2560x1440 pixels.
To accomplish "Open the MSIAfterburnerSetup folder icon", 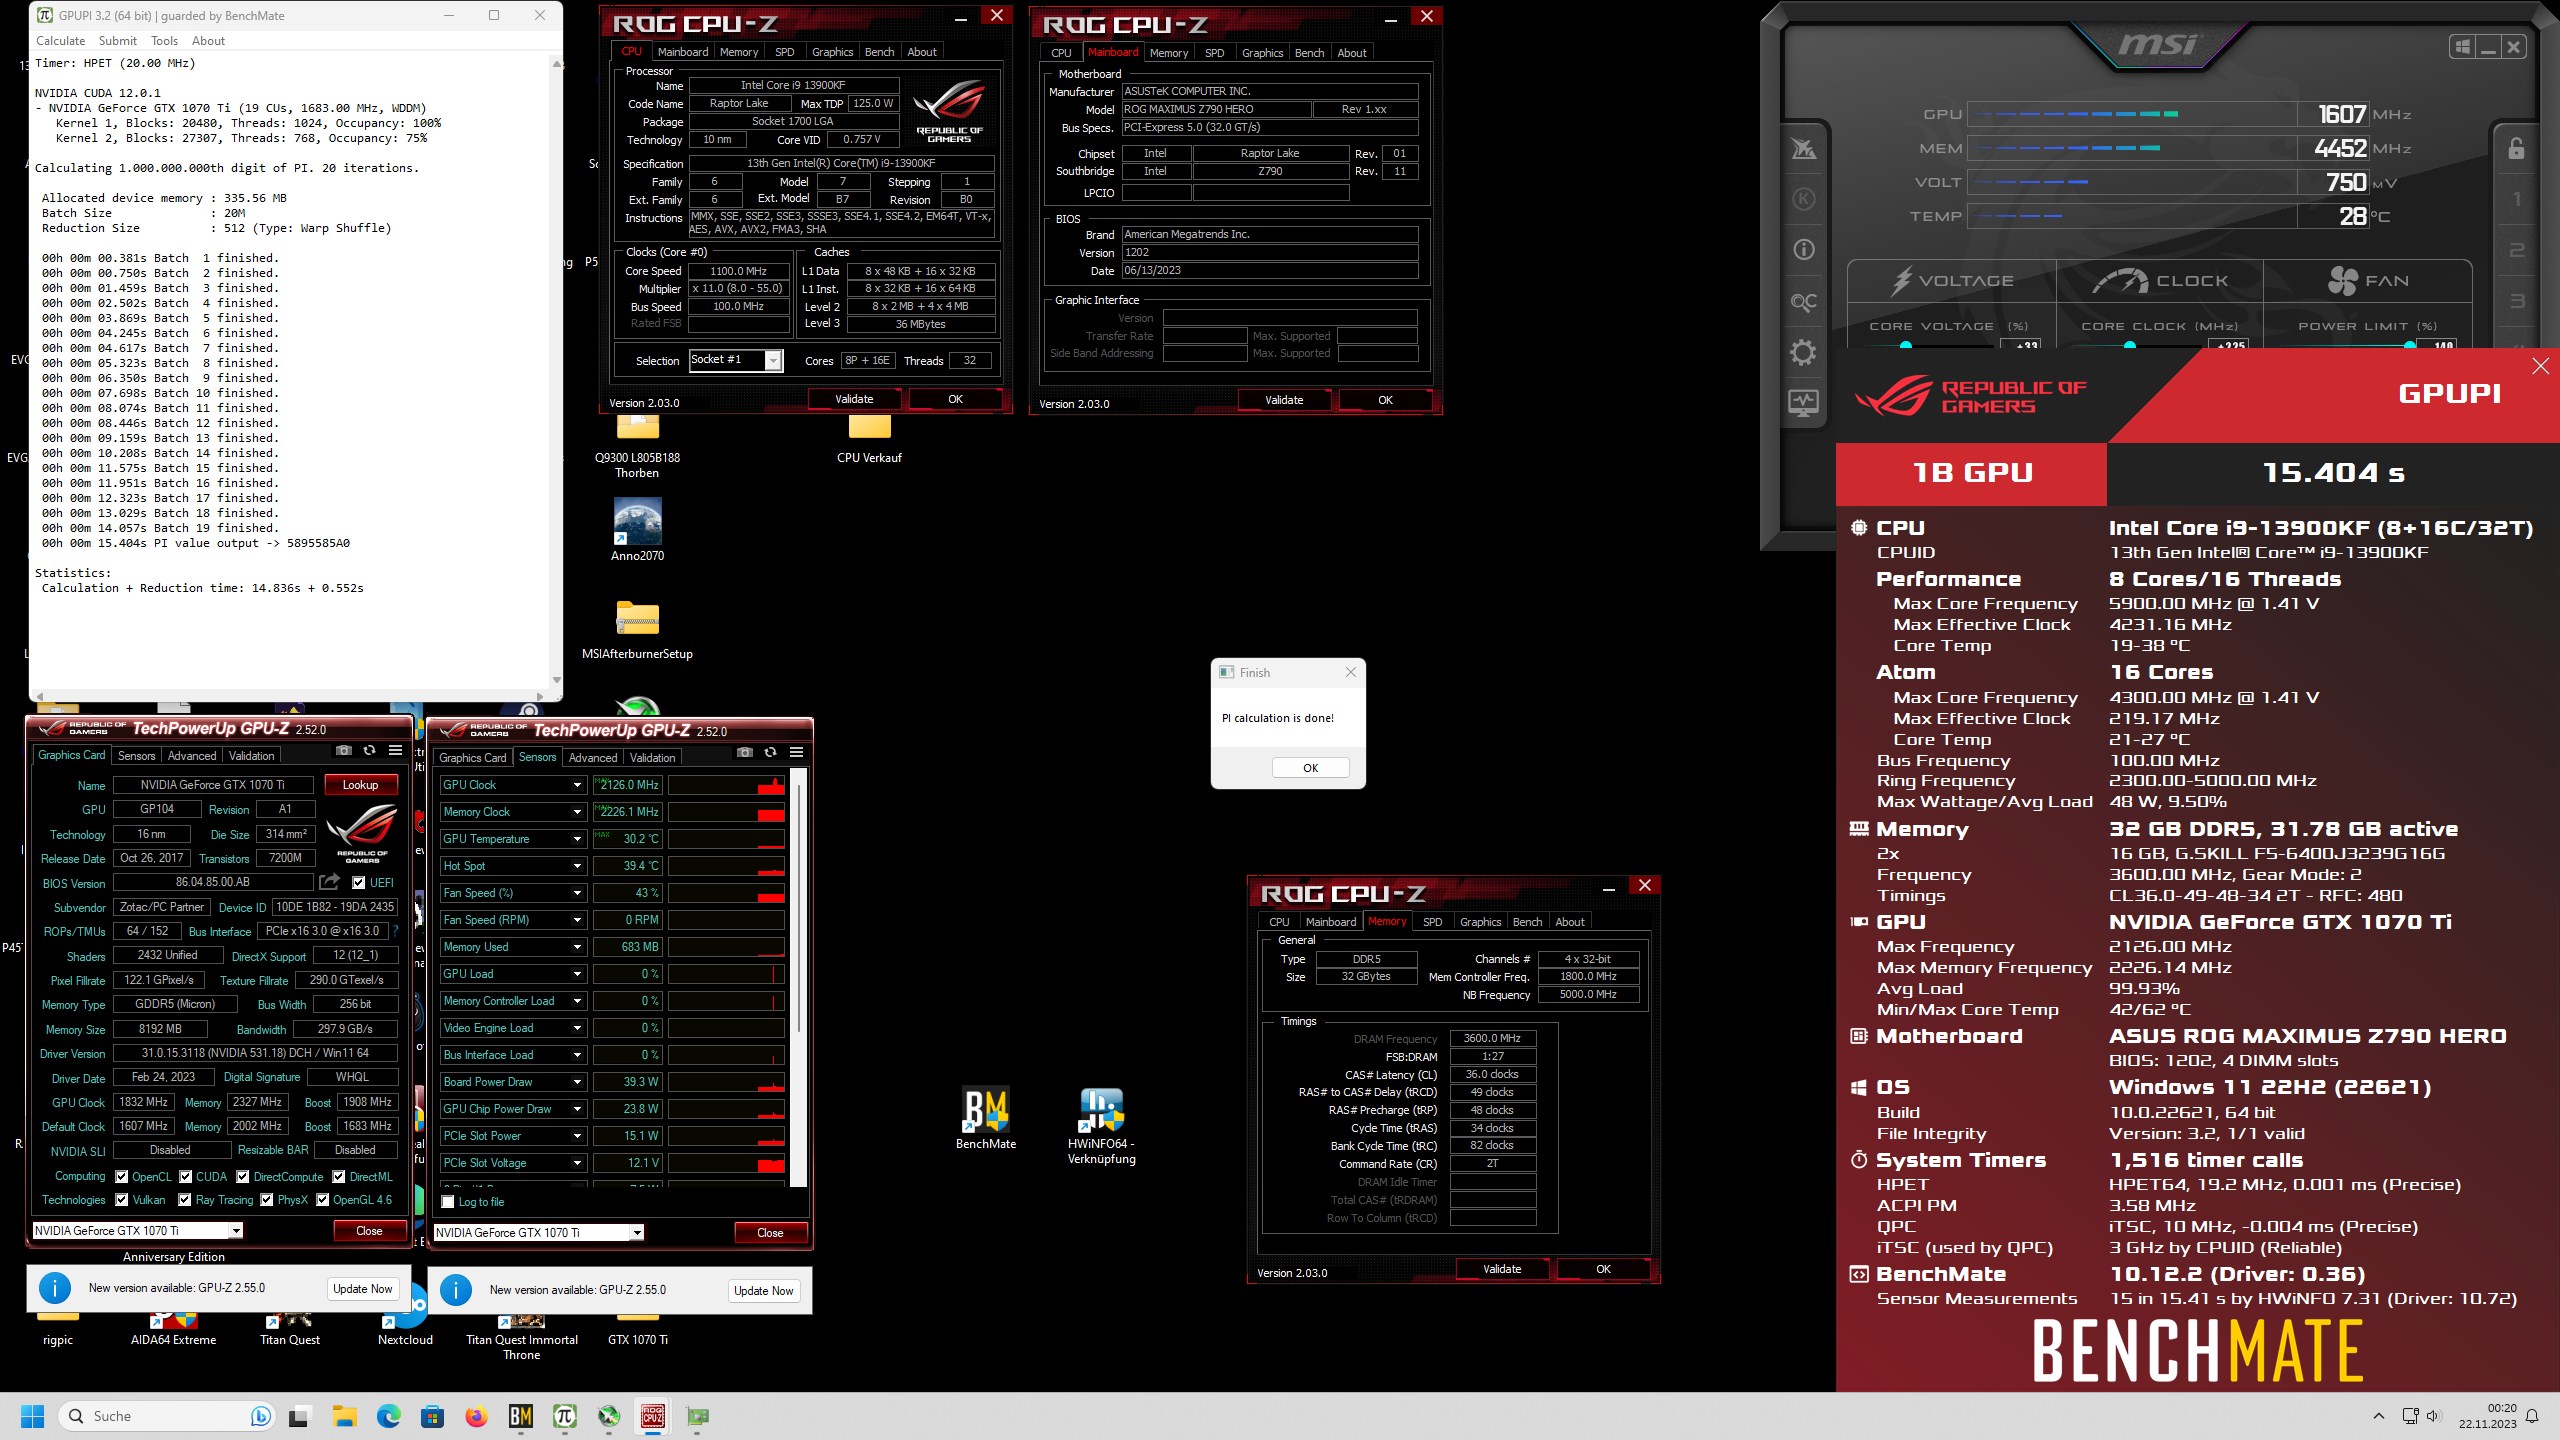I will click(x=637, y=630).
